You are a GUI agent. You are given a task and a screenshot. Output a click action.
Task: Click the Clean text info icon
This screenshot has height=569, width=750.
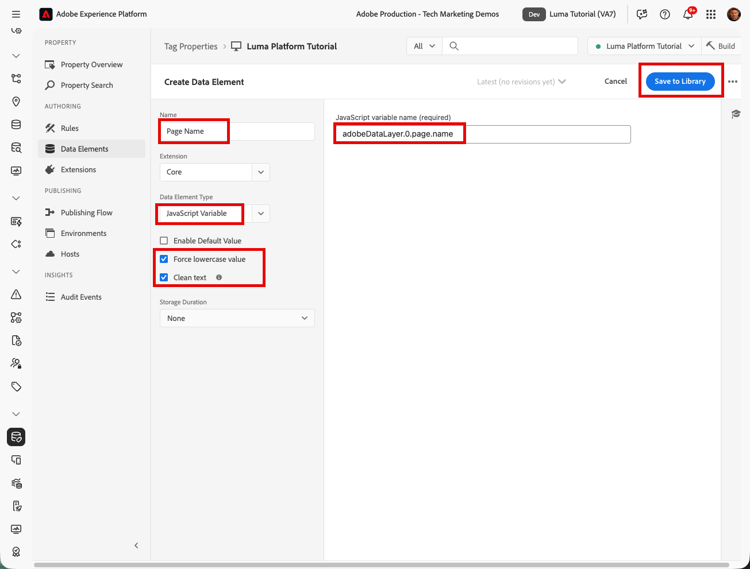tap(219, 277)
